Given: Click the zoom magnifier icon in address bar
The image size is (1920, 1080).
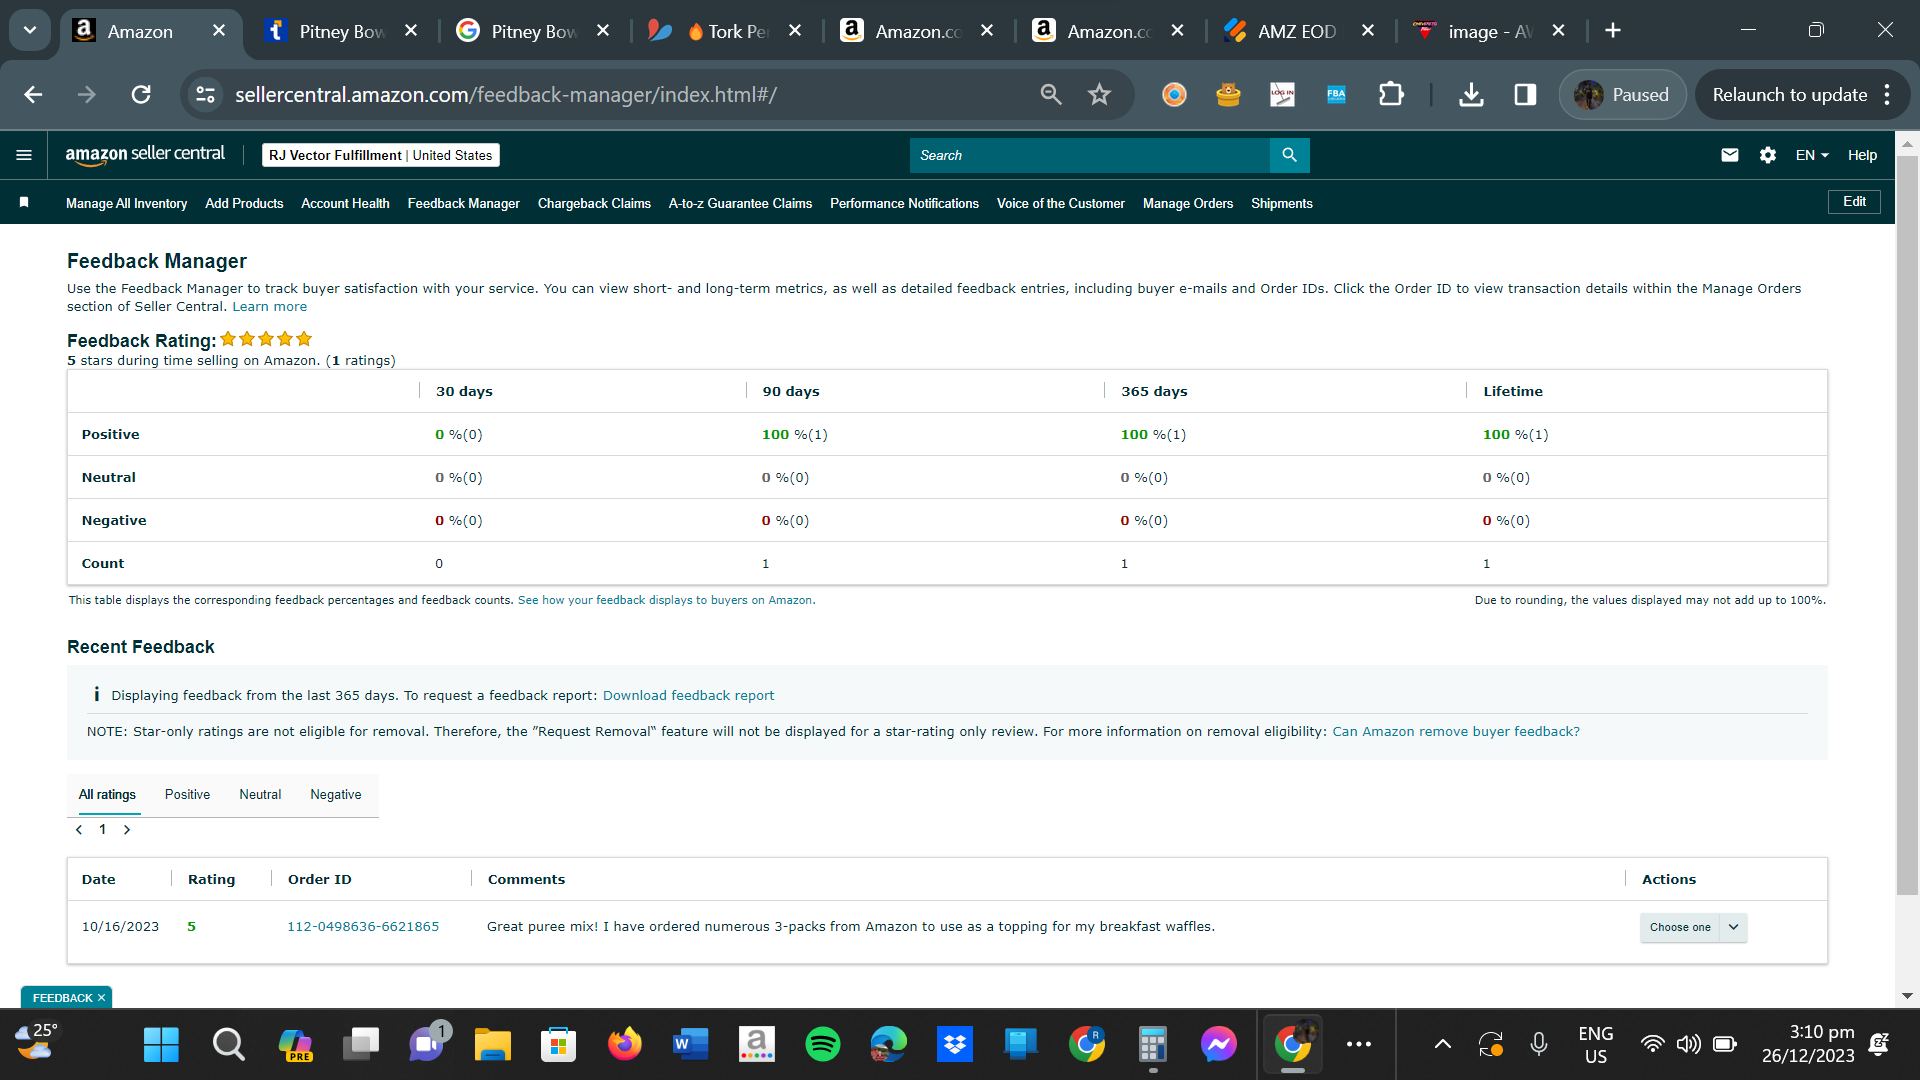Looking at the screenshot, I should (x=1050, y=95).
